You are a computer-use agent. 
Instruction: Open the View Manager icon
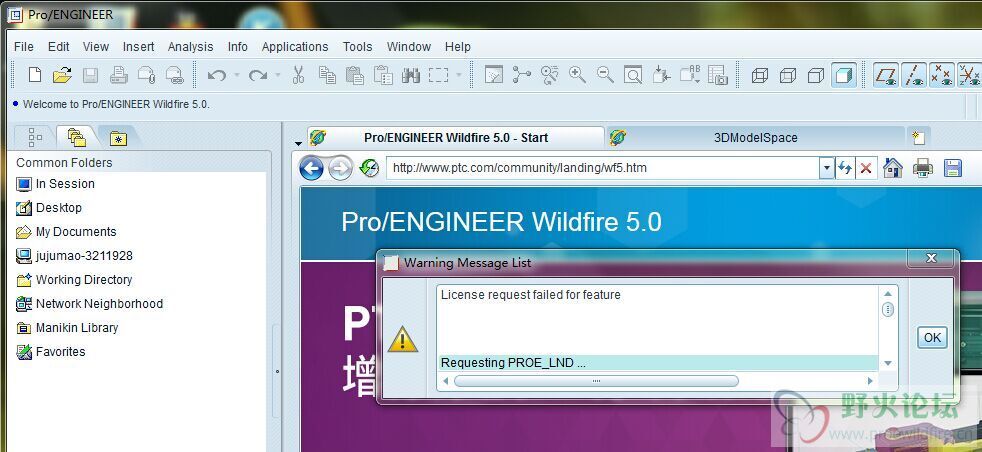pyautogui.click(x=718, y=76)
